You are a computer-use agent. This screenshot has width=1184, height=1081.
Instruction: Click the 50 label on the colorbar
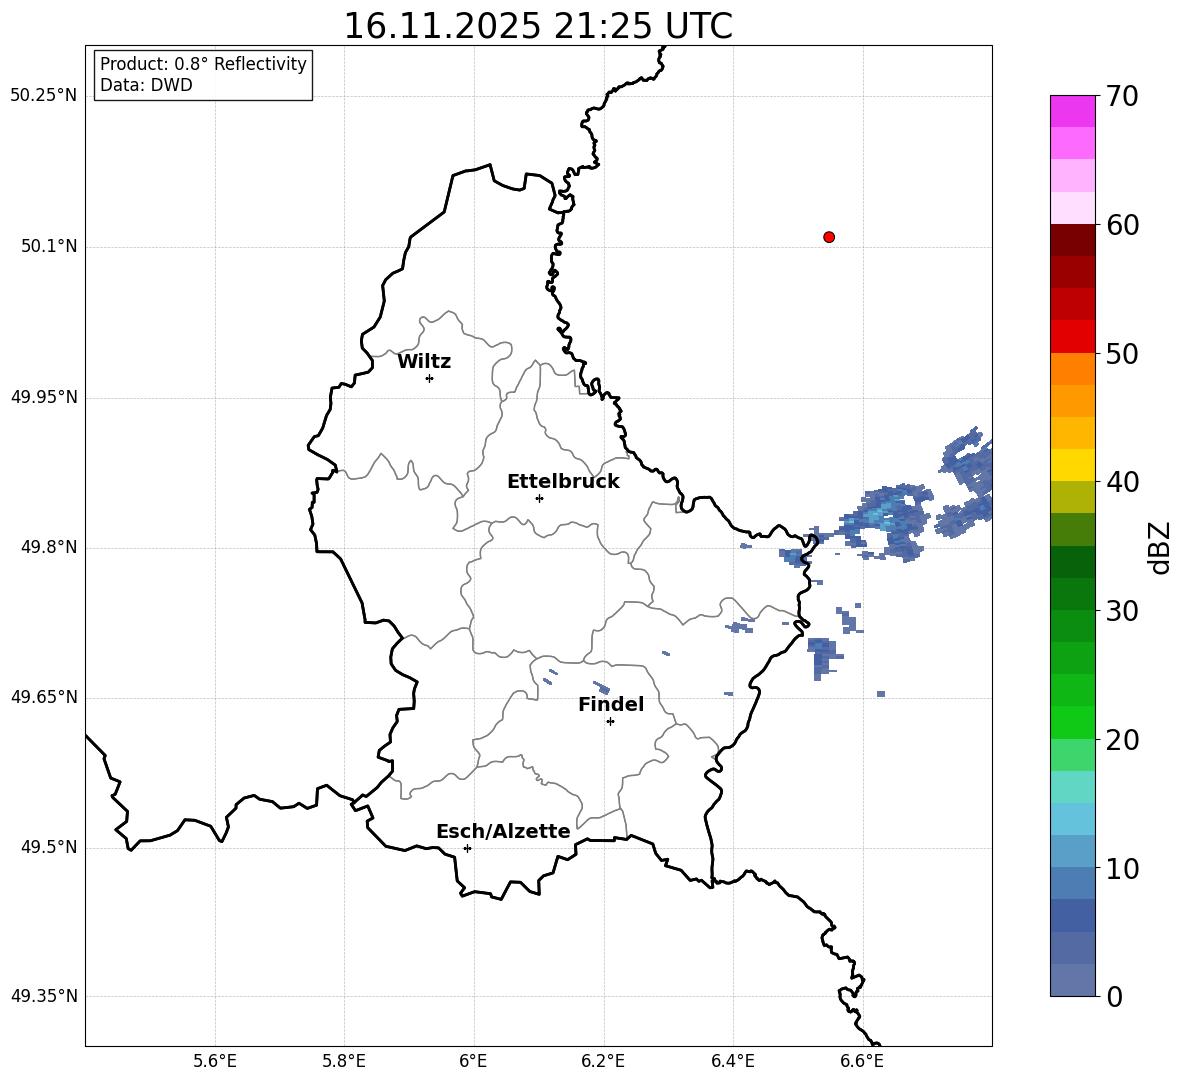(x=1122, y=353)
